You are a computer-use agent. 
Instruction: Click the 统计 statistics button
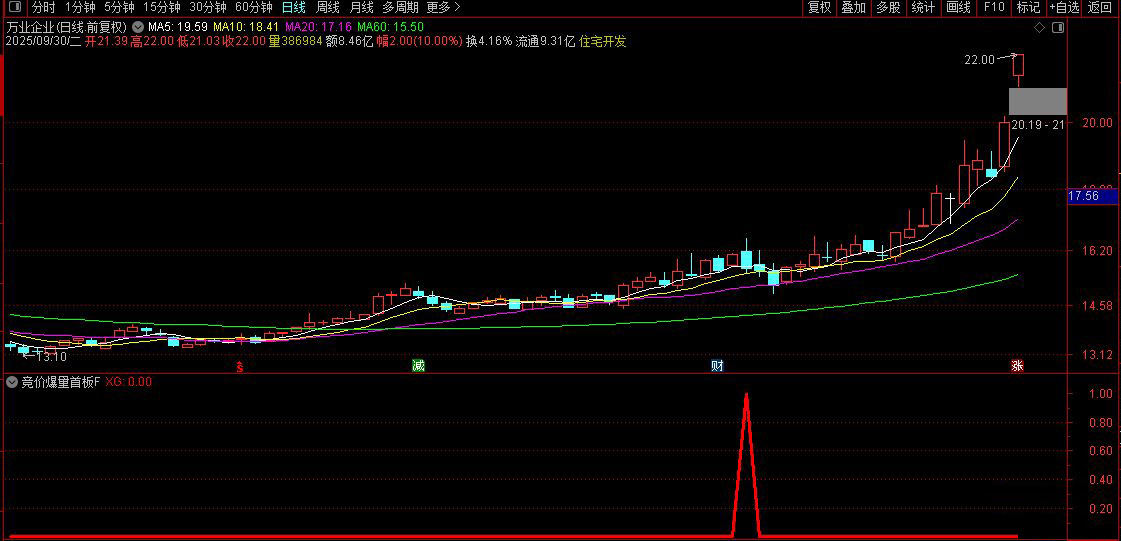[x=924, y=8]
